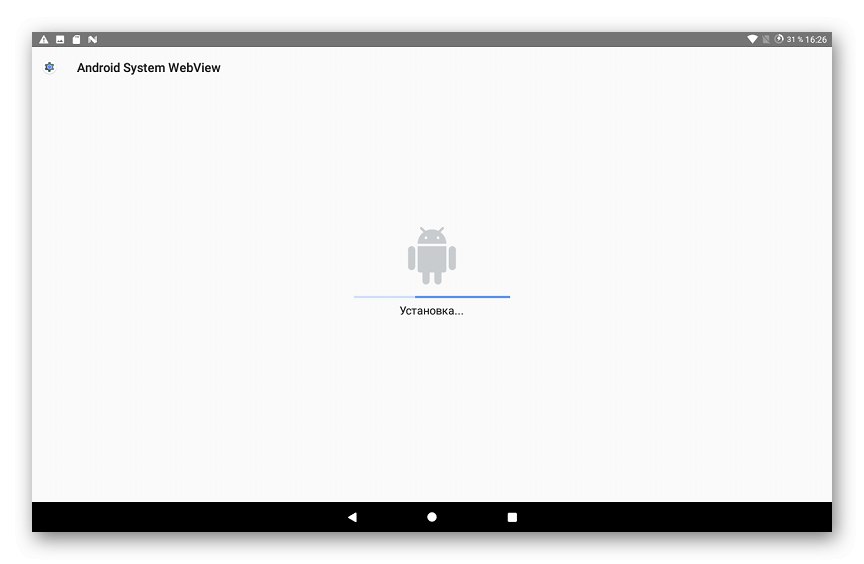Tap the grey Android robot icon
The width and height of the screenshot is (864, 564).
point(432,256)
